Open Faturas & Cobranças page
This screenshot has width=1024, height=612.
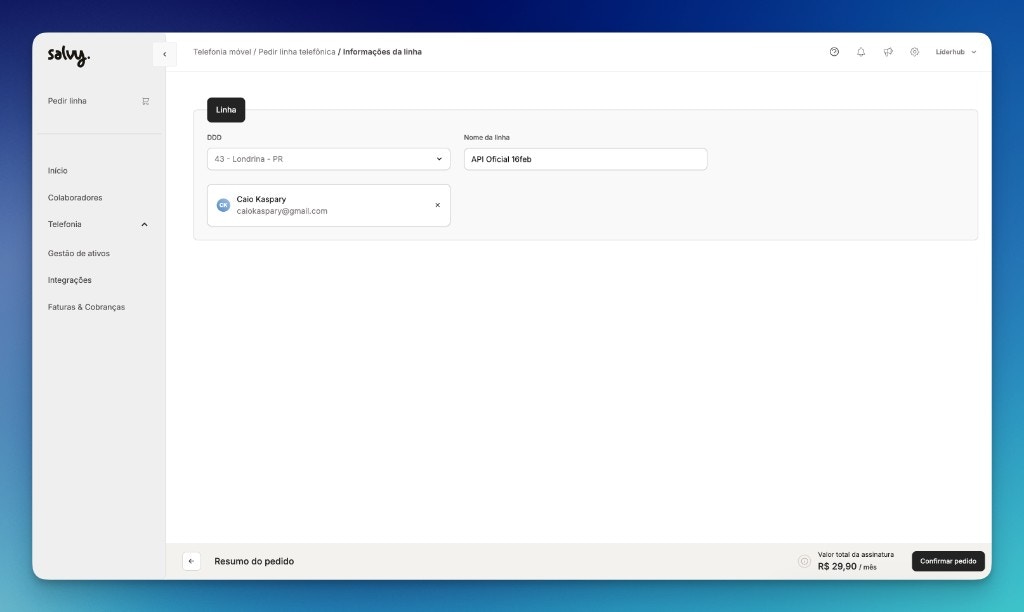coord(86,307)
